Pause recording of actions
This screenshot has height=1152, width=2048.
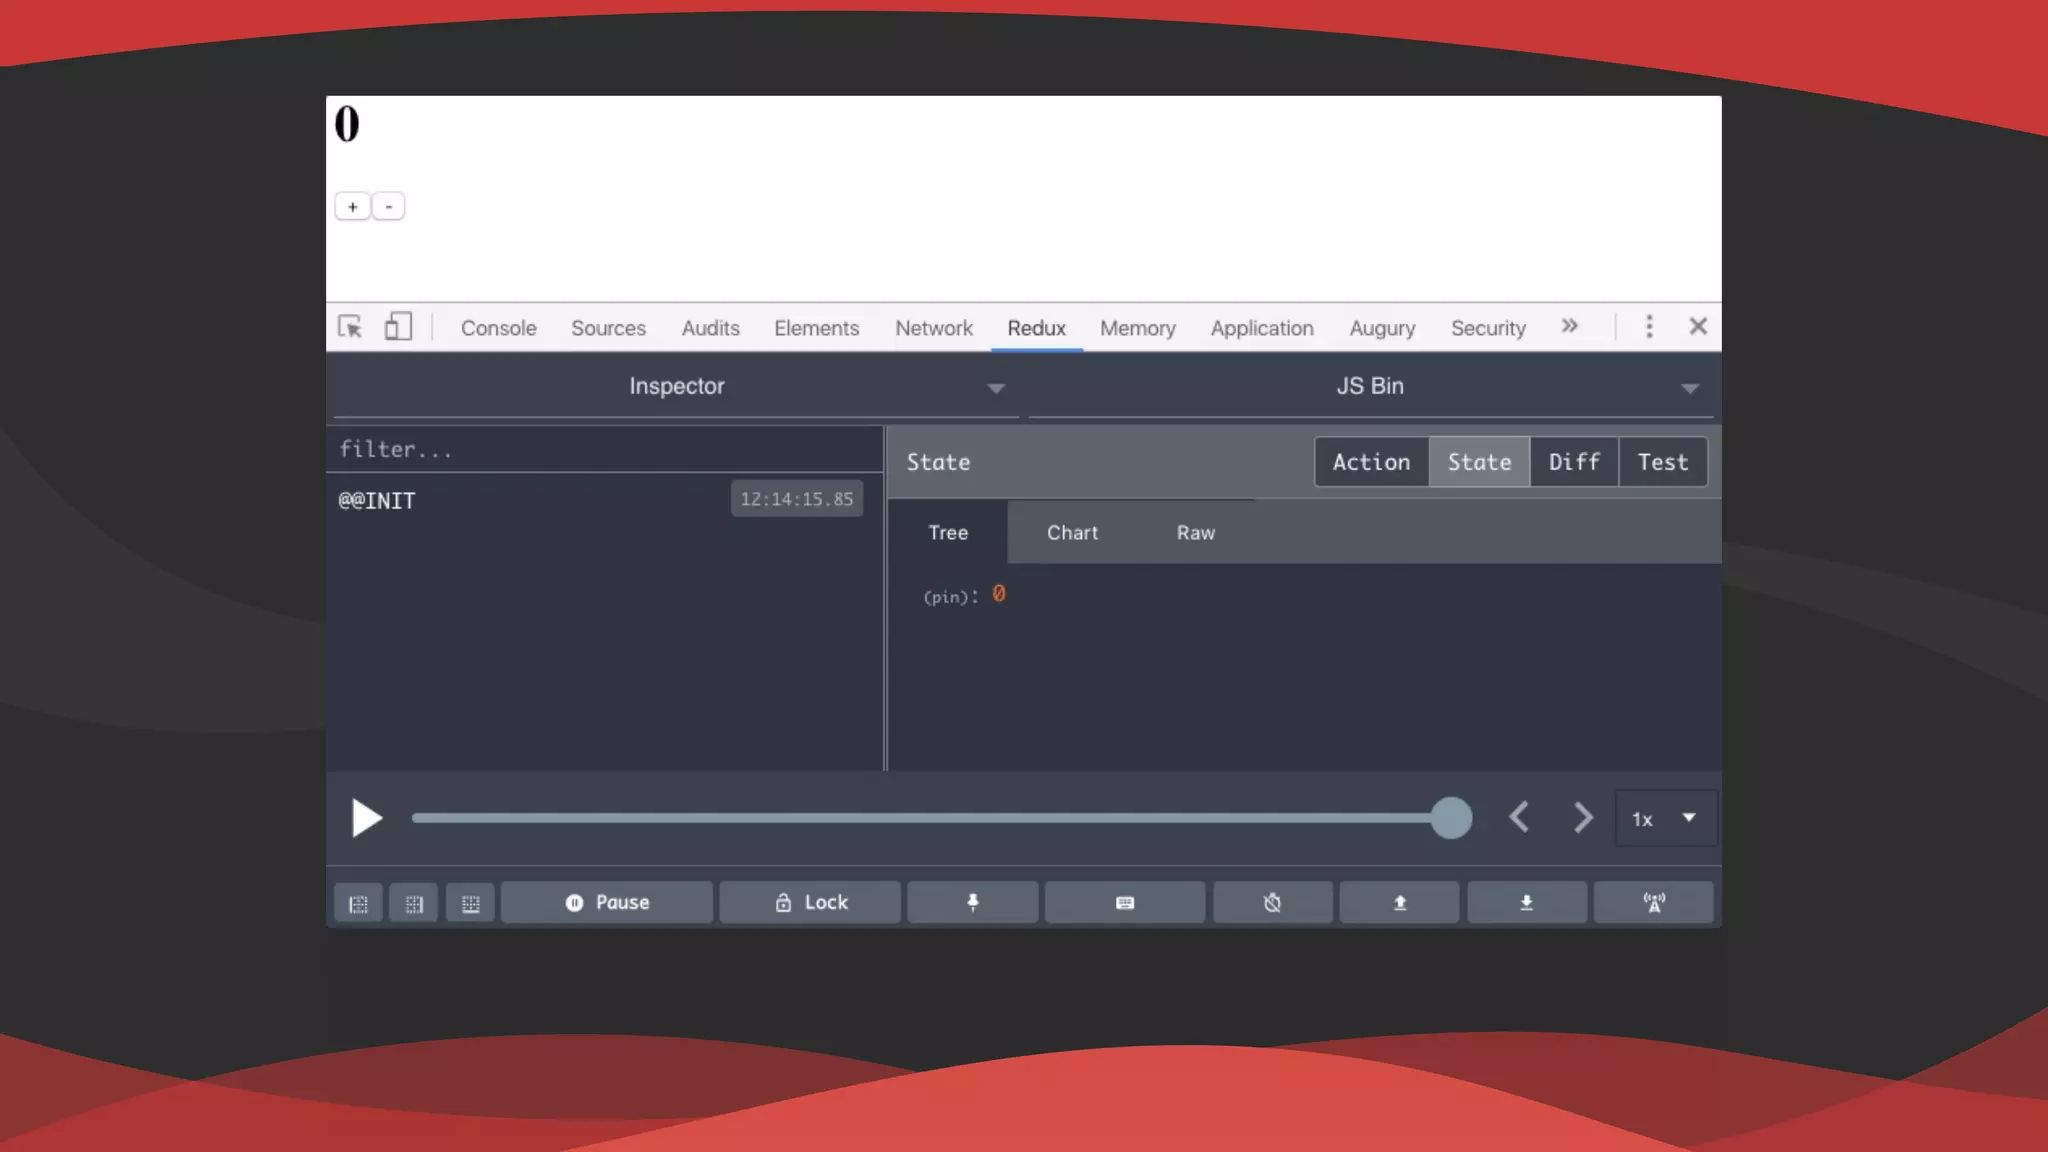pyautogui.click(x=607, y=903)
